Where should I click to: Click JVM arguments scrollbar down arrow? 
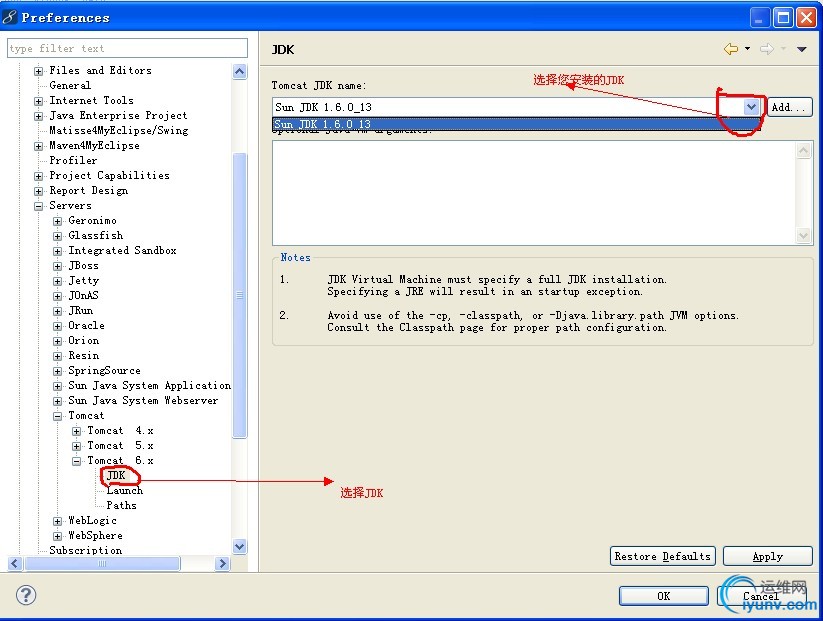803,235
